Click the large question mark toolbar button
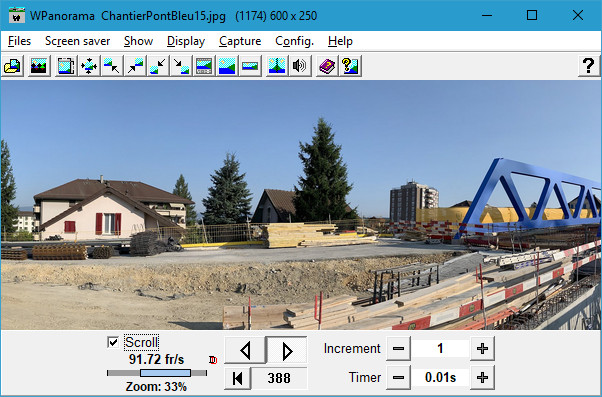 coord(589,66)
